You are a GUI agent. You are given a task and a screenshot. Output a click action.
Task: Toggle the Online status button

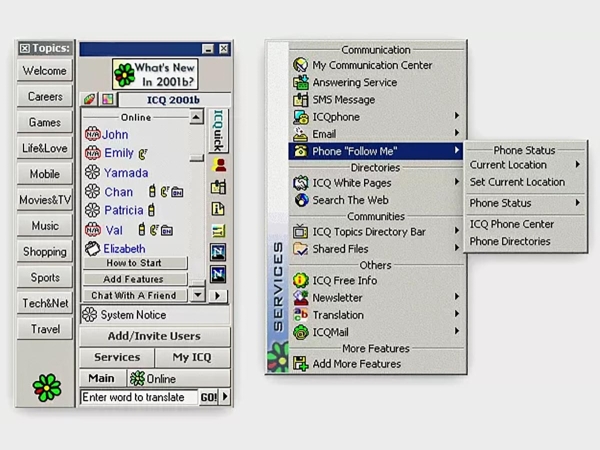point(153,379)
